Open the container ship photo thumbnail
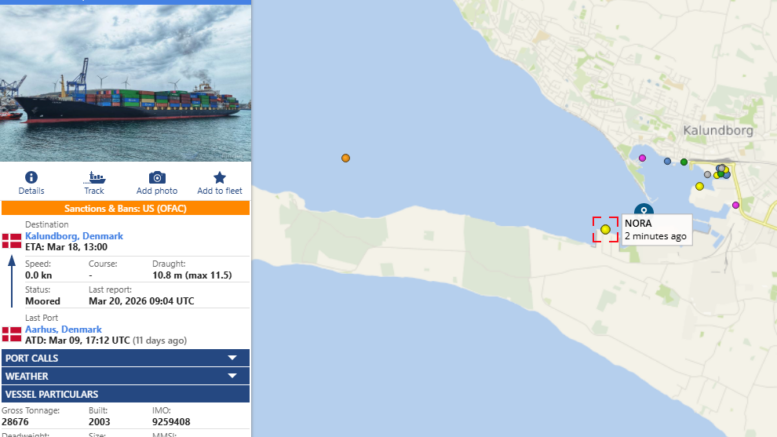777x437 pixels. tap(125, 83)
